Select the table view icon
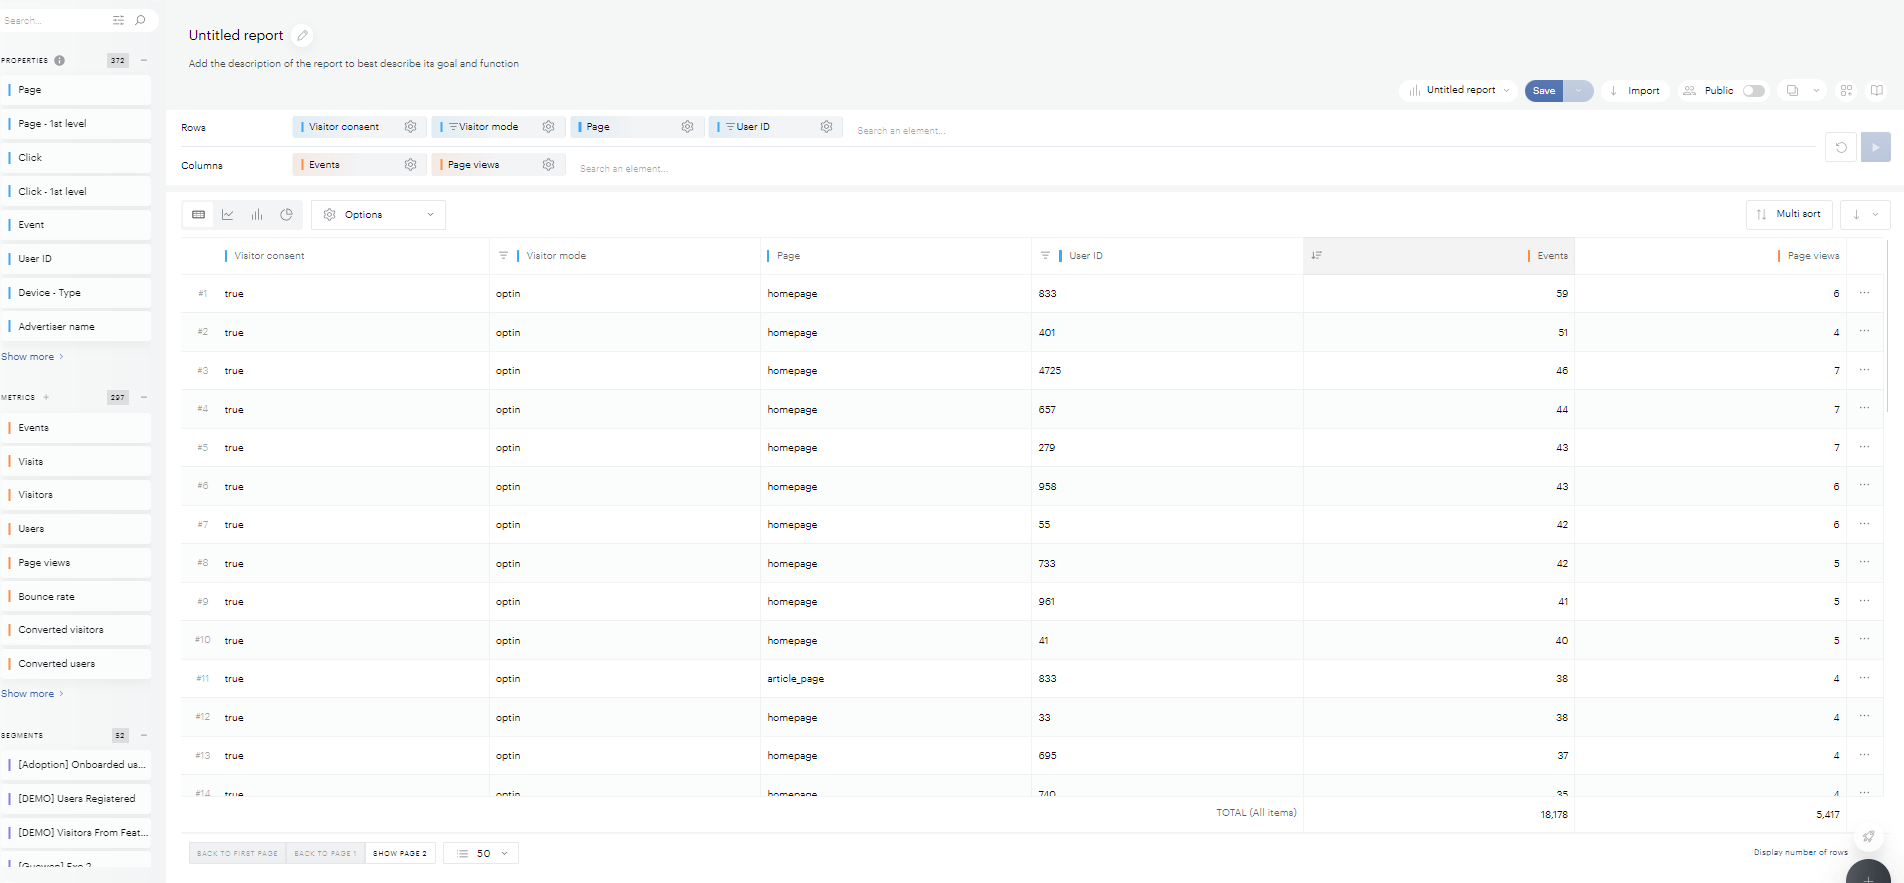 point(198,215)
